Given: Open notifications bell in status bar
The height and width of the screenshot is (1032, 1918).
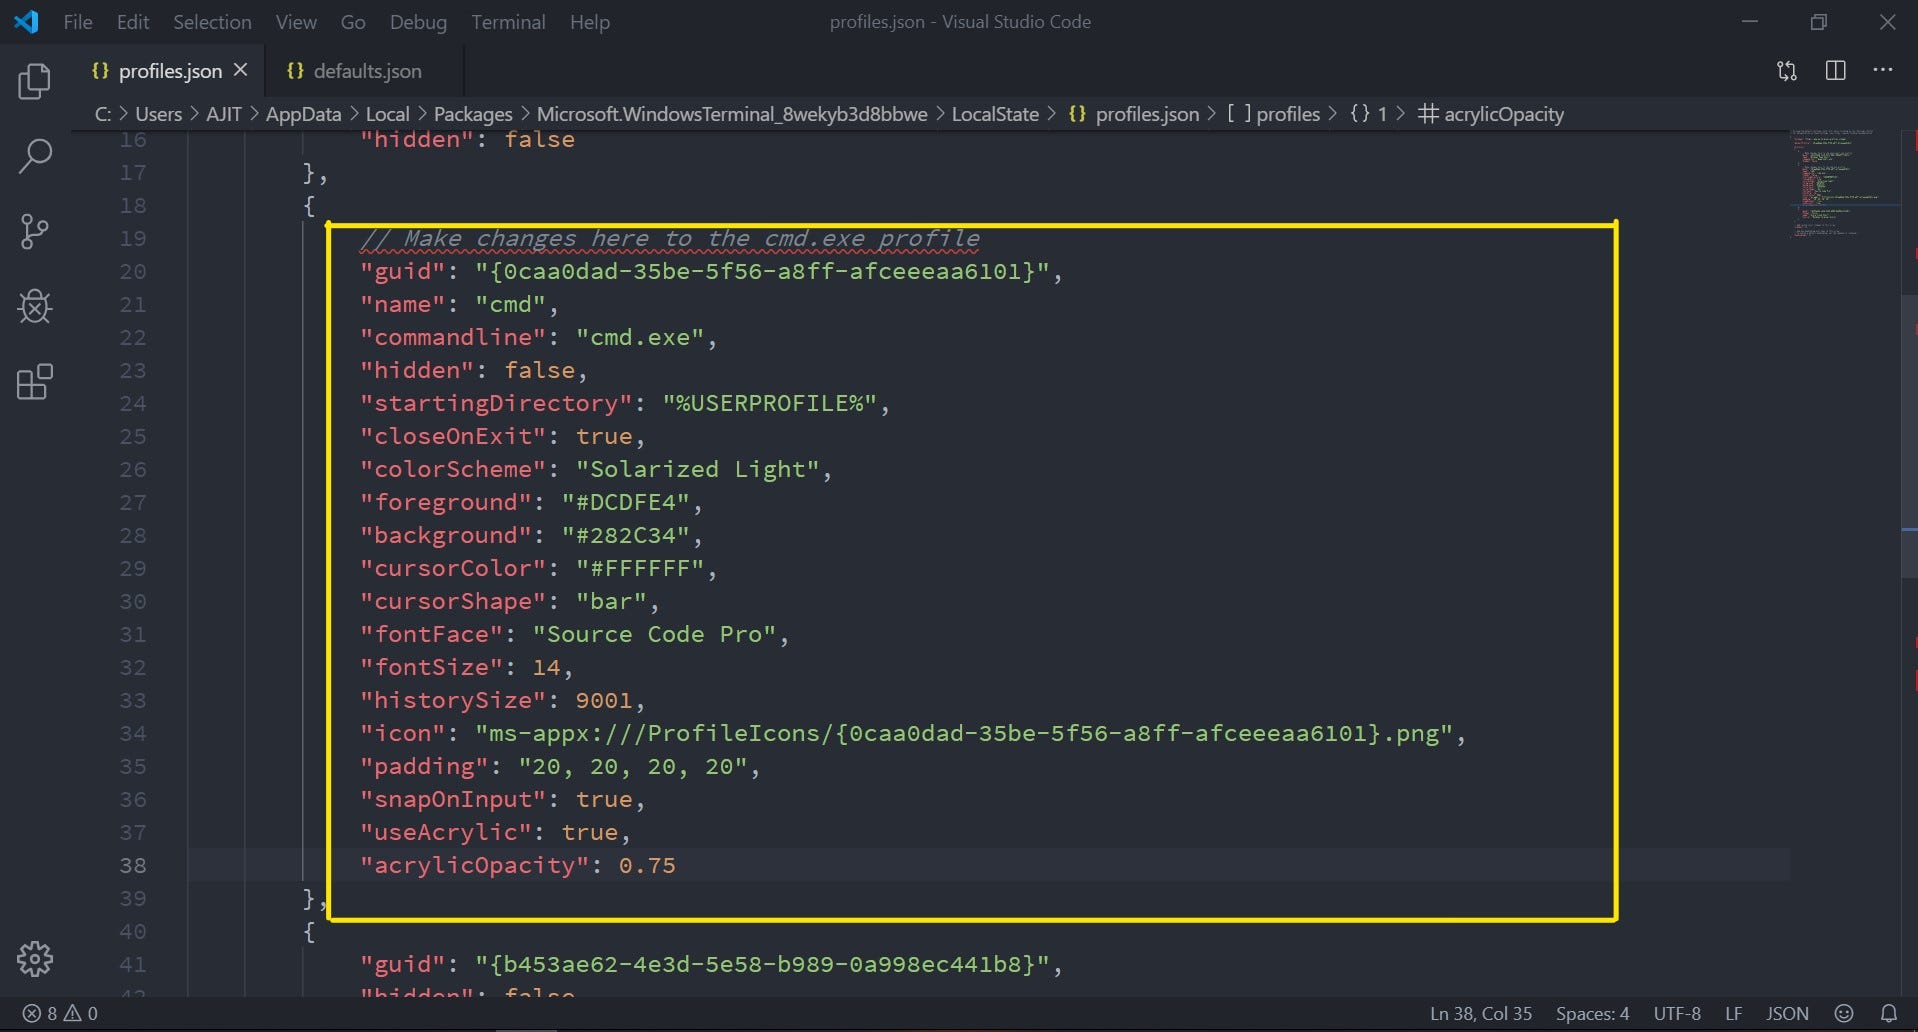Looking at the screenshot, I should pyautogui.click(x=1889, y=1013).
